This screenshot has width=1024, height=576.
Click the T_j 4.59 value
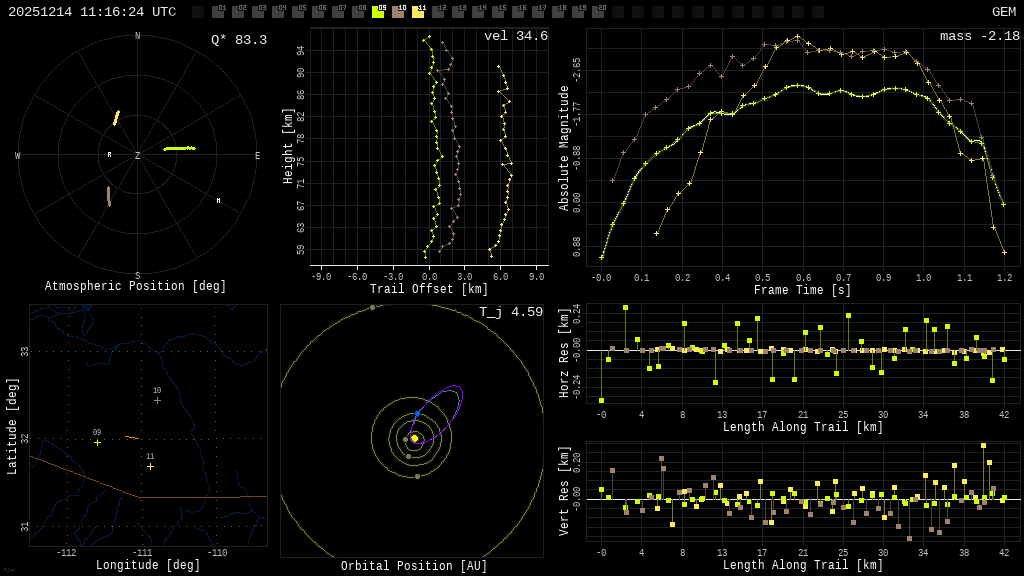(510, 312)
